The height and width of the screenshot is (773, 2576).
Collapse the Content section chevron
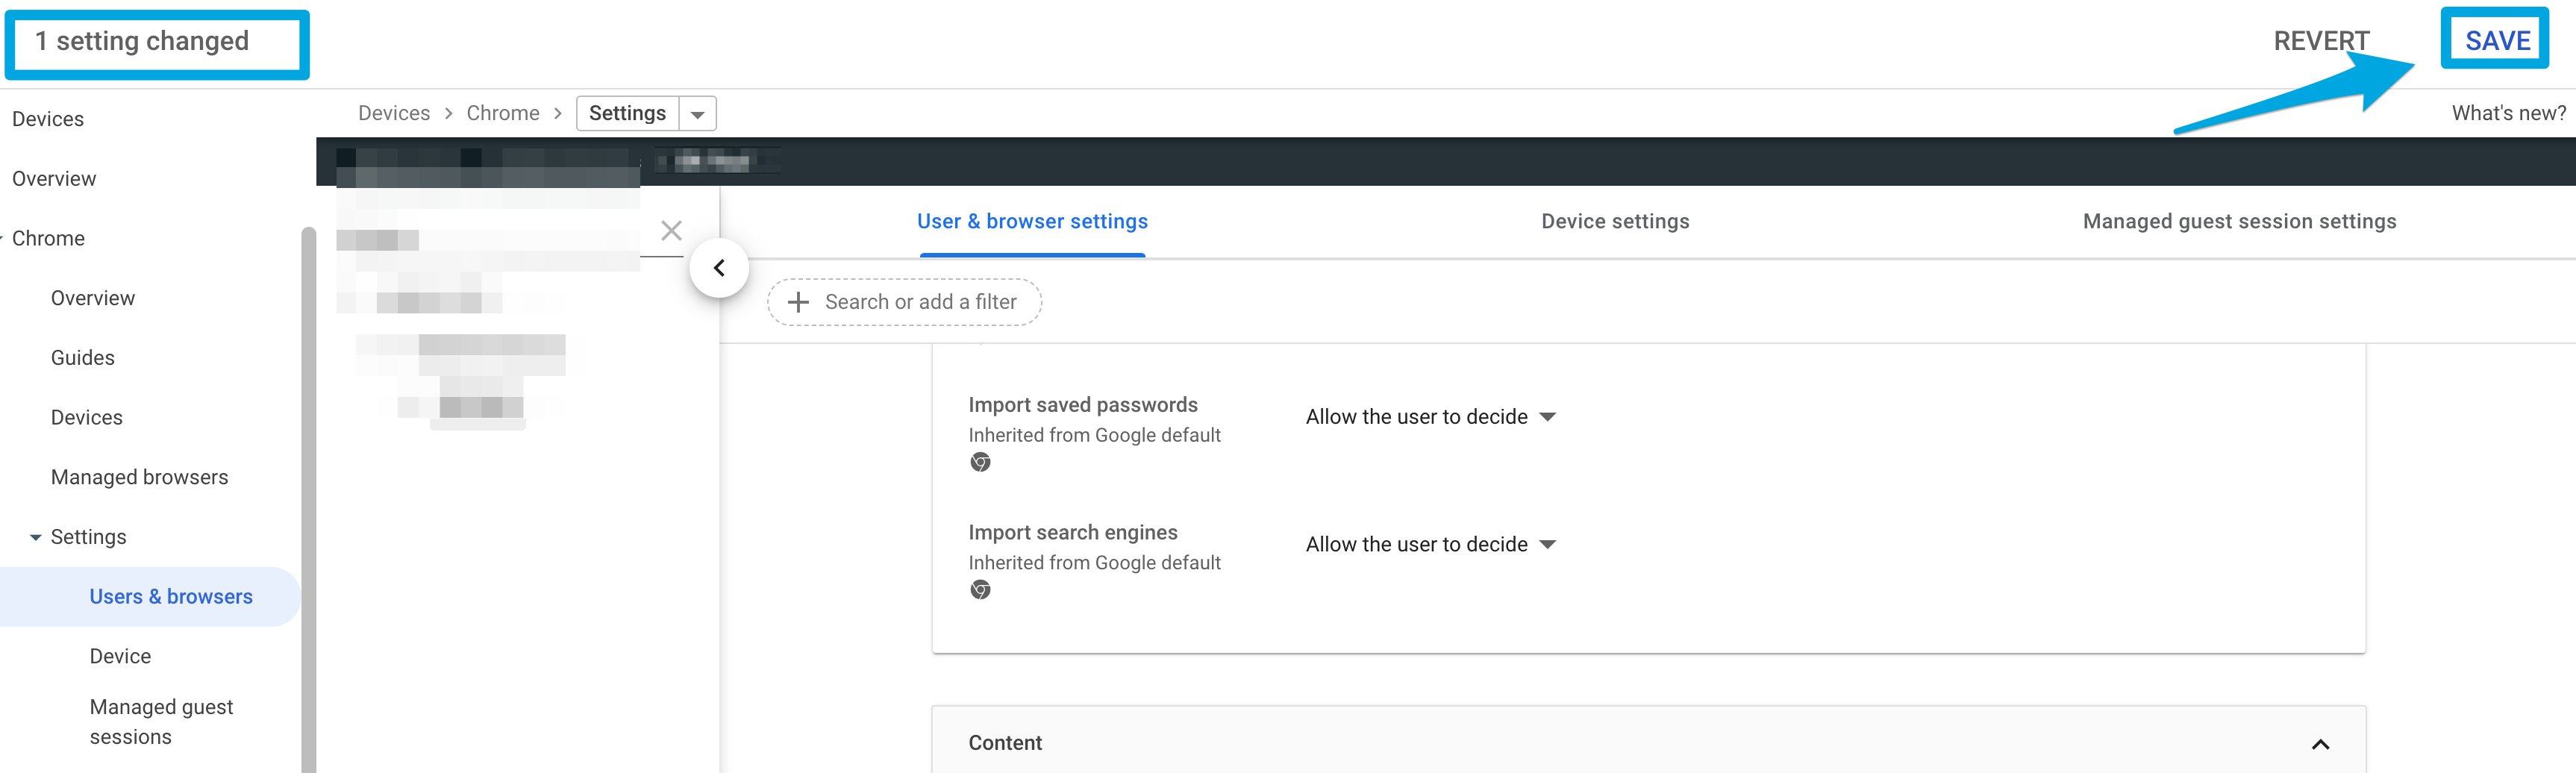(2320, 744)
